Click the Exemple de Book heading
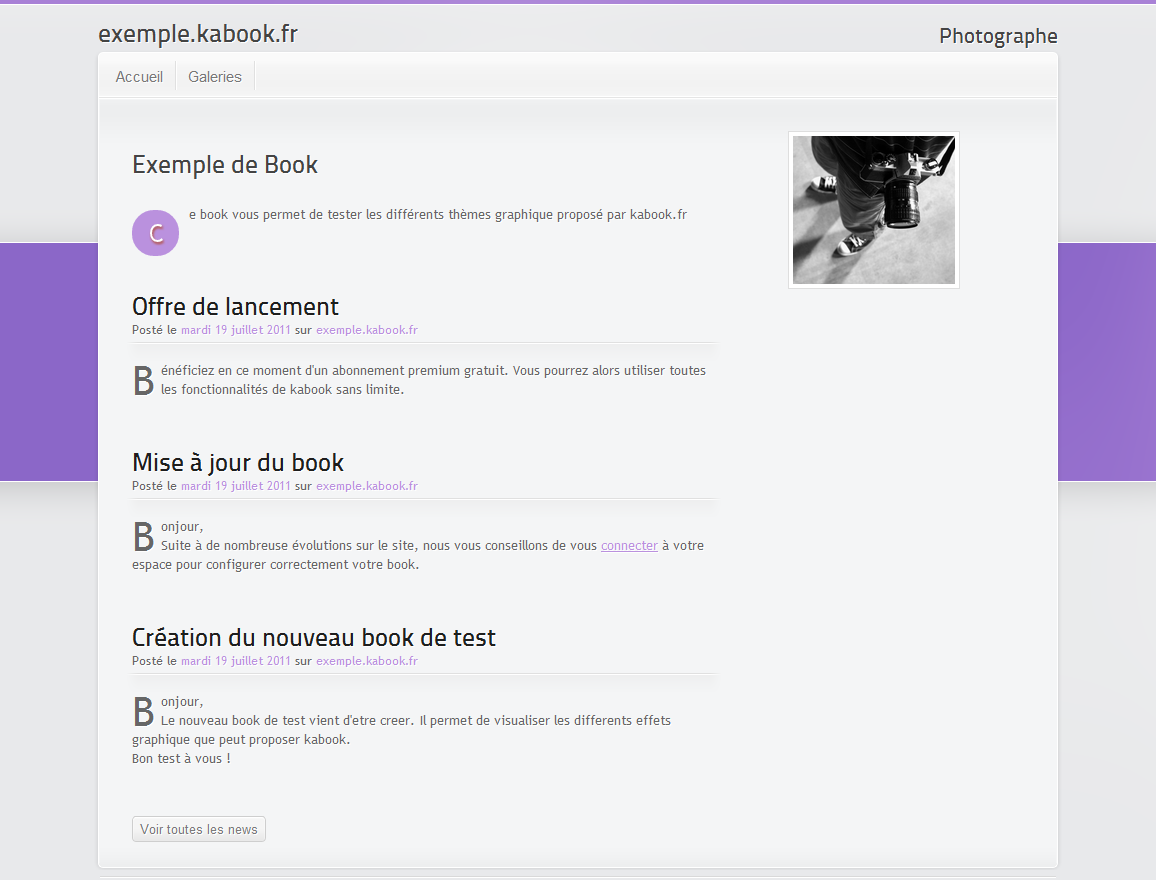The image size is (1156, 880). click(225, 165)
